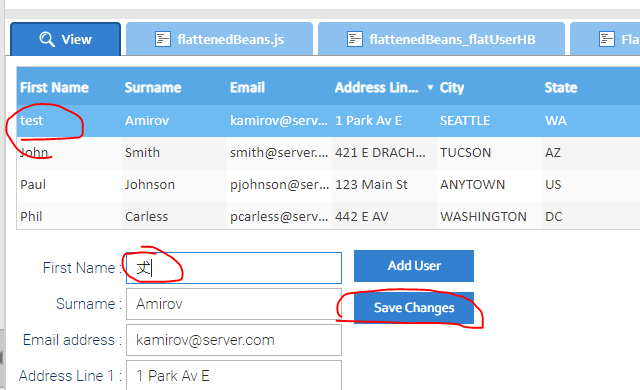This screenshot has height=390, width=640.
Task: Select the Paul Johnson table row
Action: tap(328, 184)
